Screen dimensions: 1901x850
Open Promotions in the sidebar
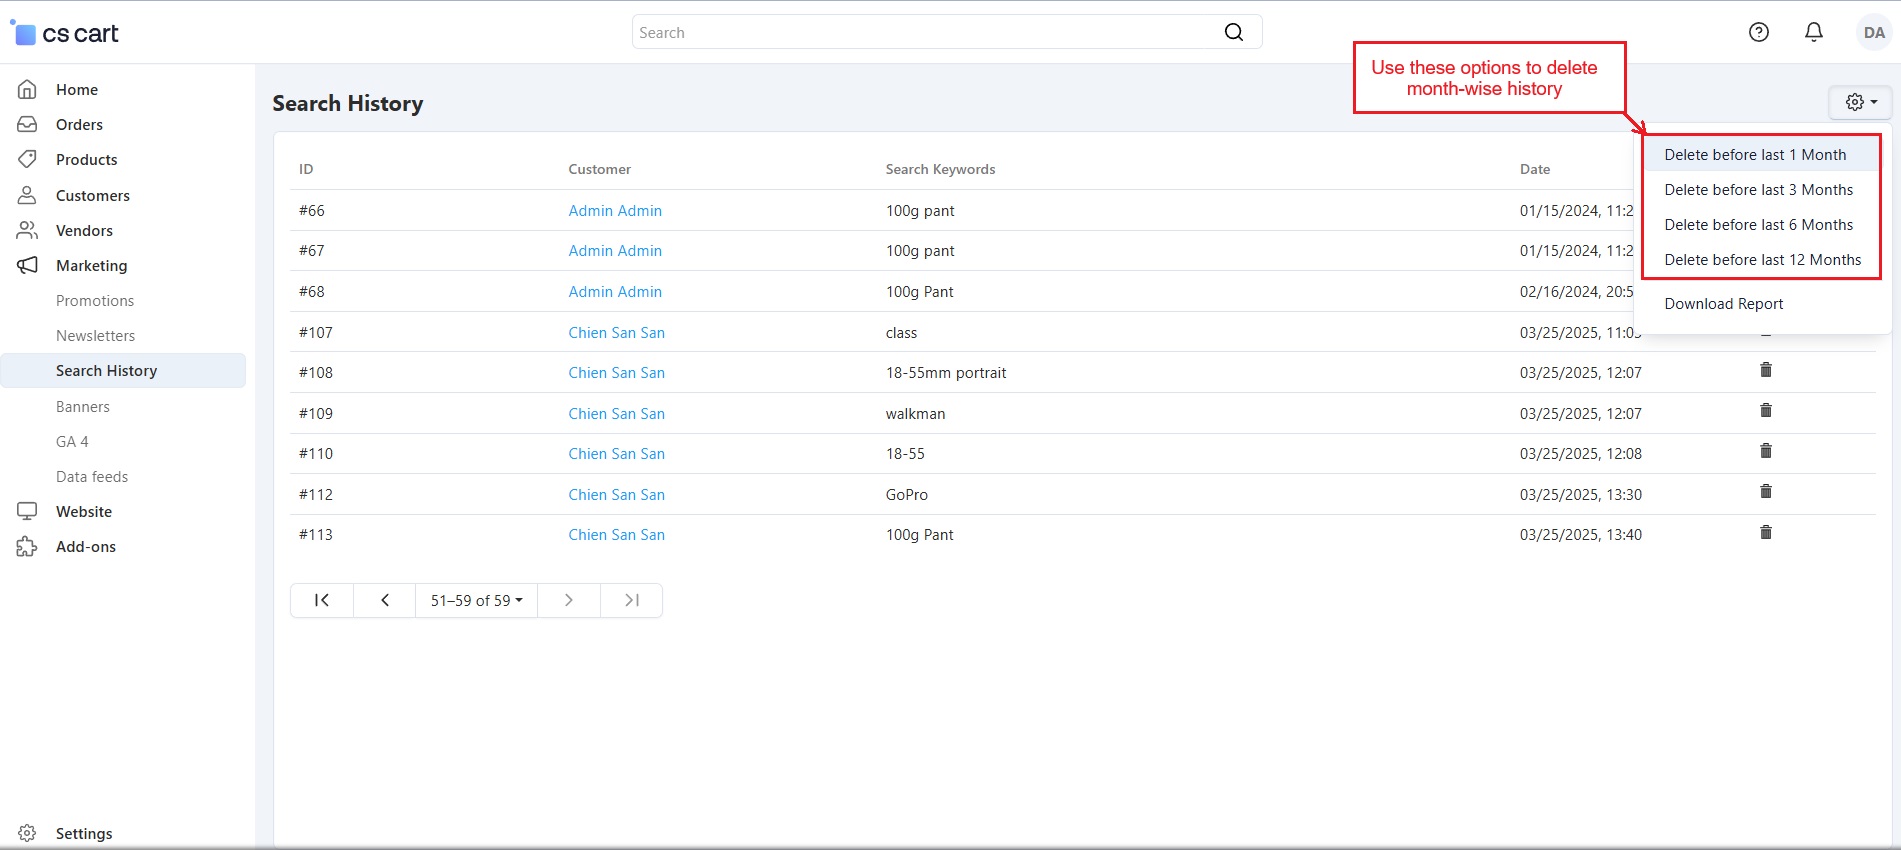95,301
